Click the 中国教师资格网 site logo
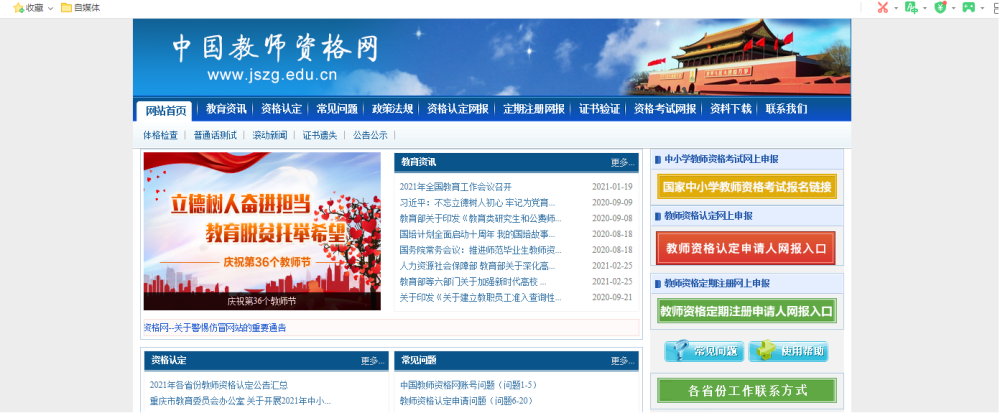 (x=274, y=57)
